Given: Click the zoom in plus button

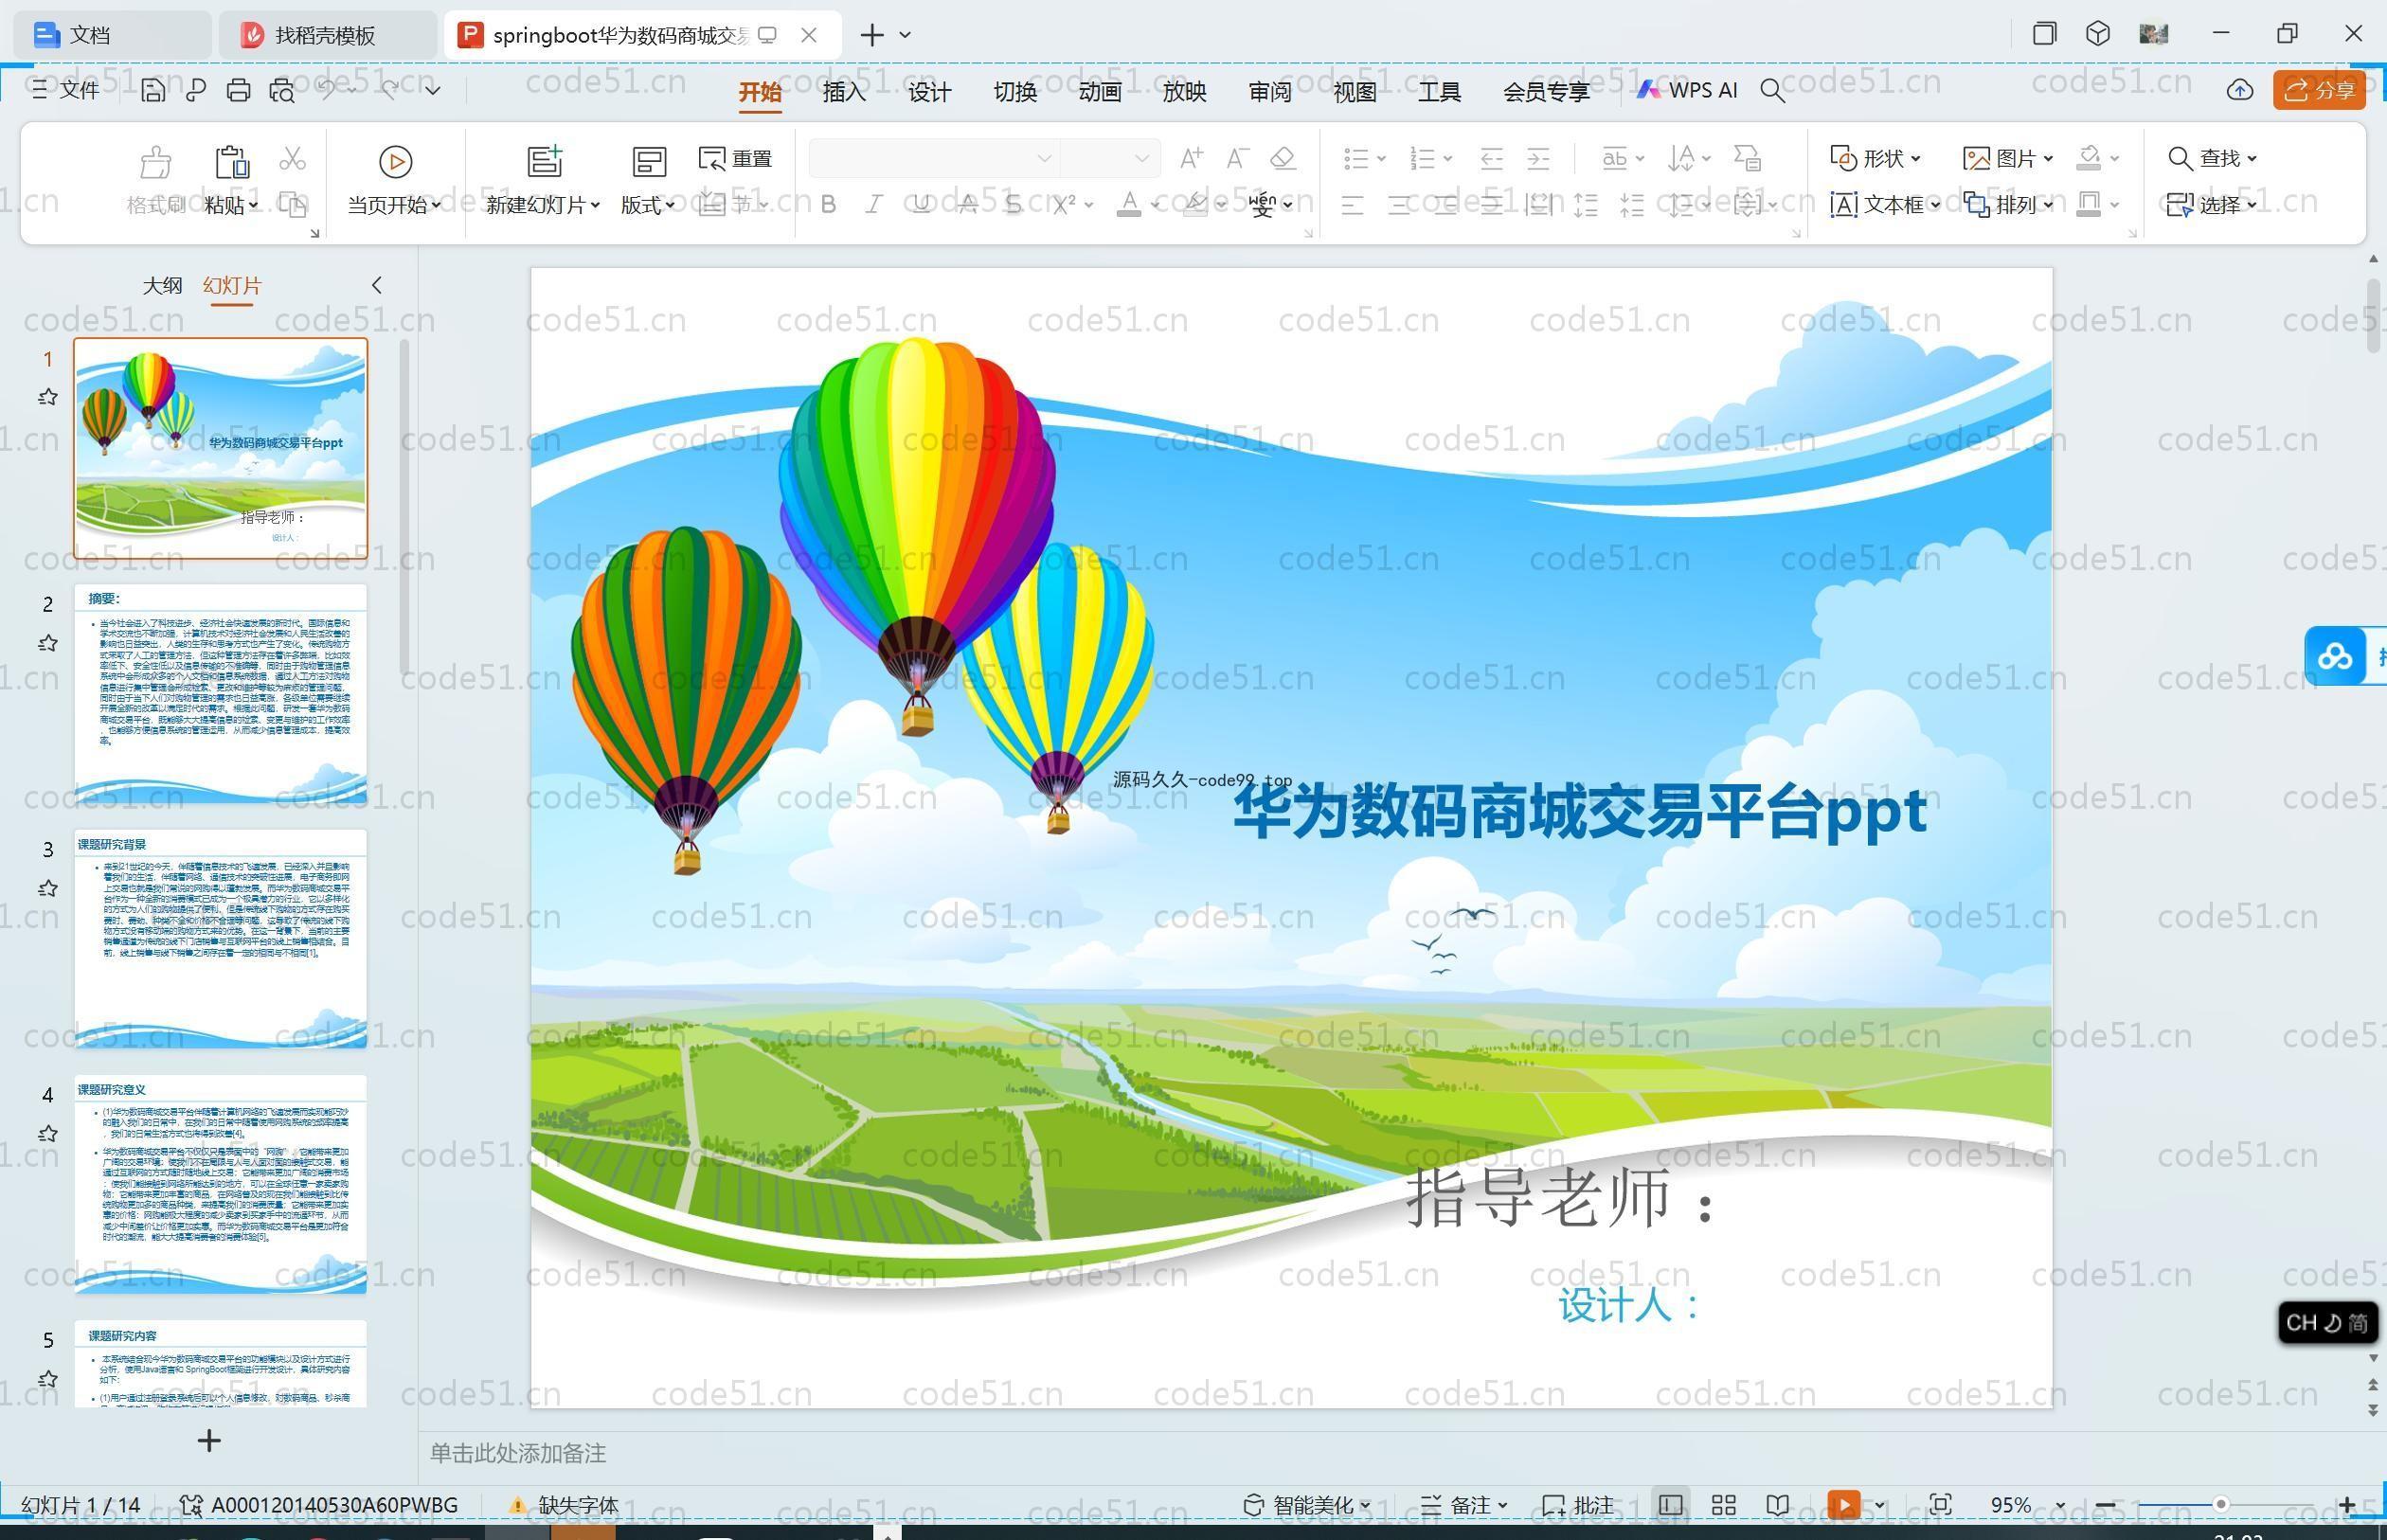Looking at the screenshot, I should pos(2347,1504).
